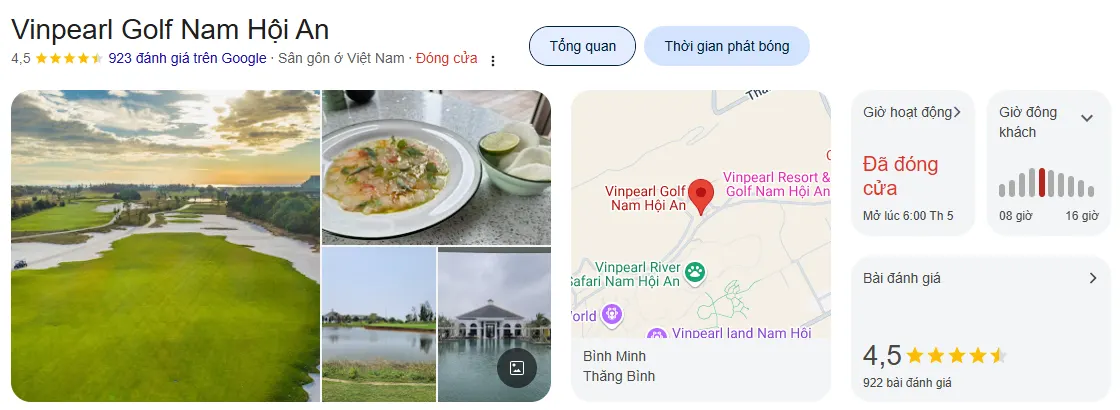The width and height of the screenshot is (1120, 410).
Task: Open 923 đánh giá trên Google link
Action: click(x=187, y=59)
